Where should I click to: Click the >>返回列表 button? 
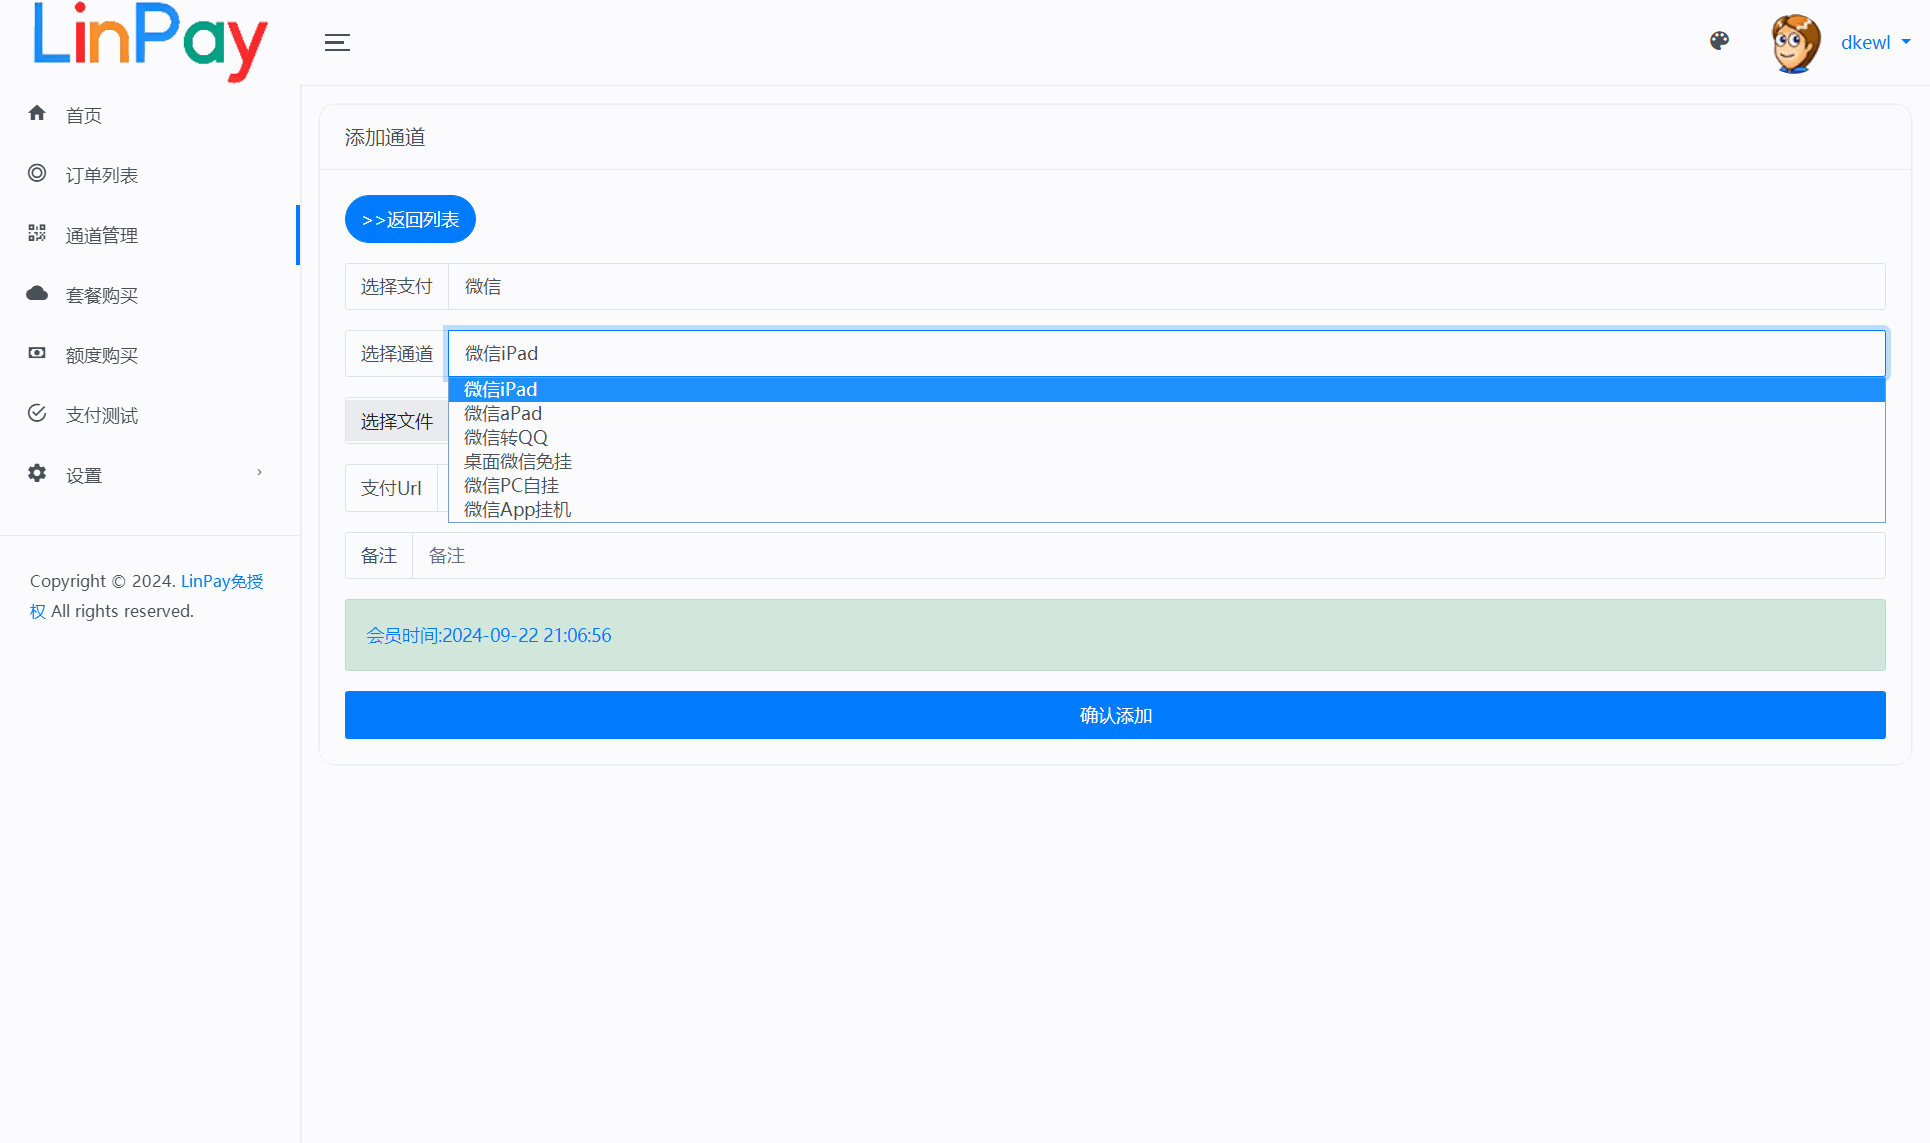click(410, 219)
